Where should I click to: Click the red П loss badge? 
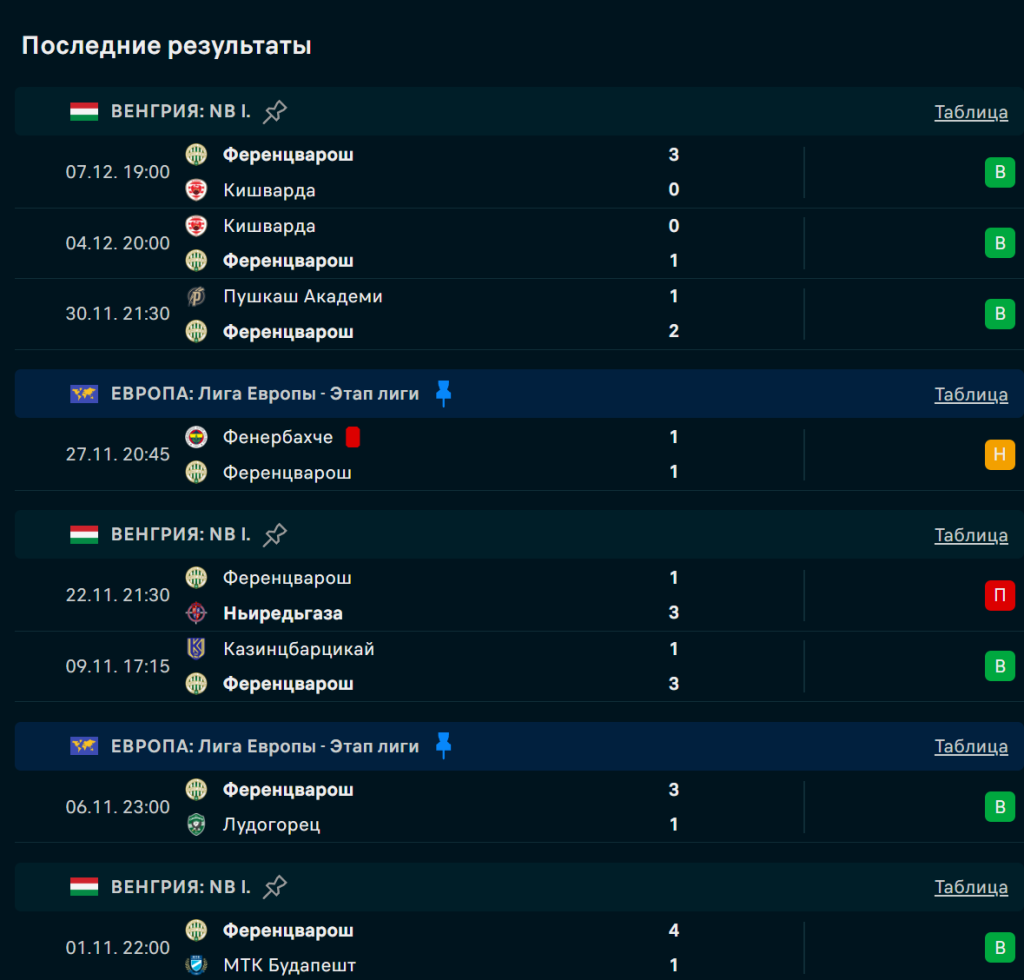click(999, 595)
